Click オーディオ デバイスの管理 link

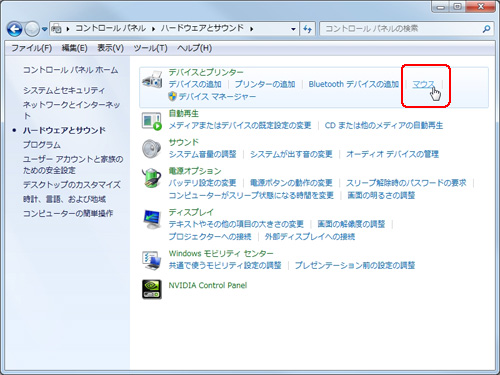[x=392, y=154]
